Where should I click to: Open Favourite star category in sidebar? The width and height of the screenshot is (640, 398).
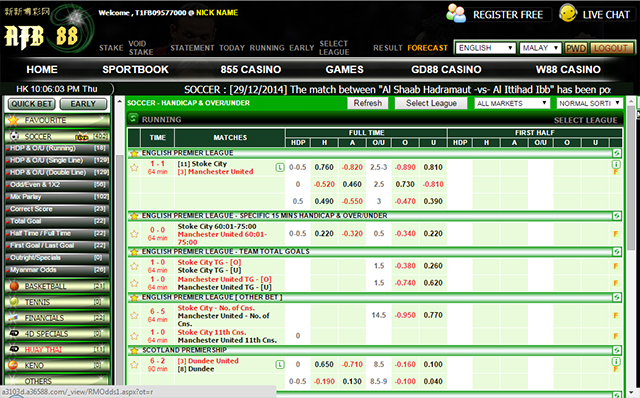click(x=13, y=120)
